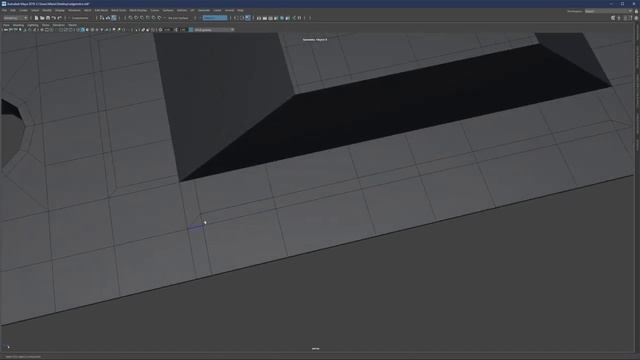This screenshot has width=640, height=360.
Task: Open the UV menu
Action: pyautogui.click(x=192, y=10)
